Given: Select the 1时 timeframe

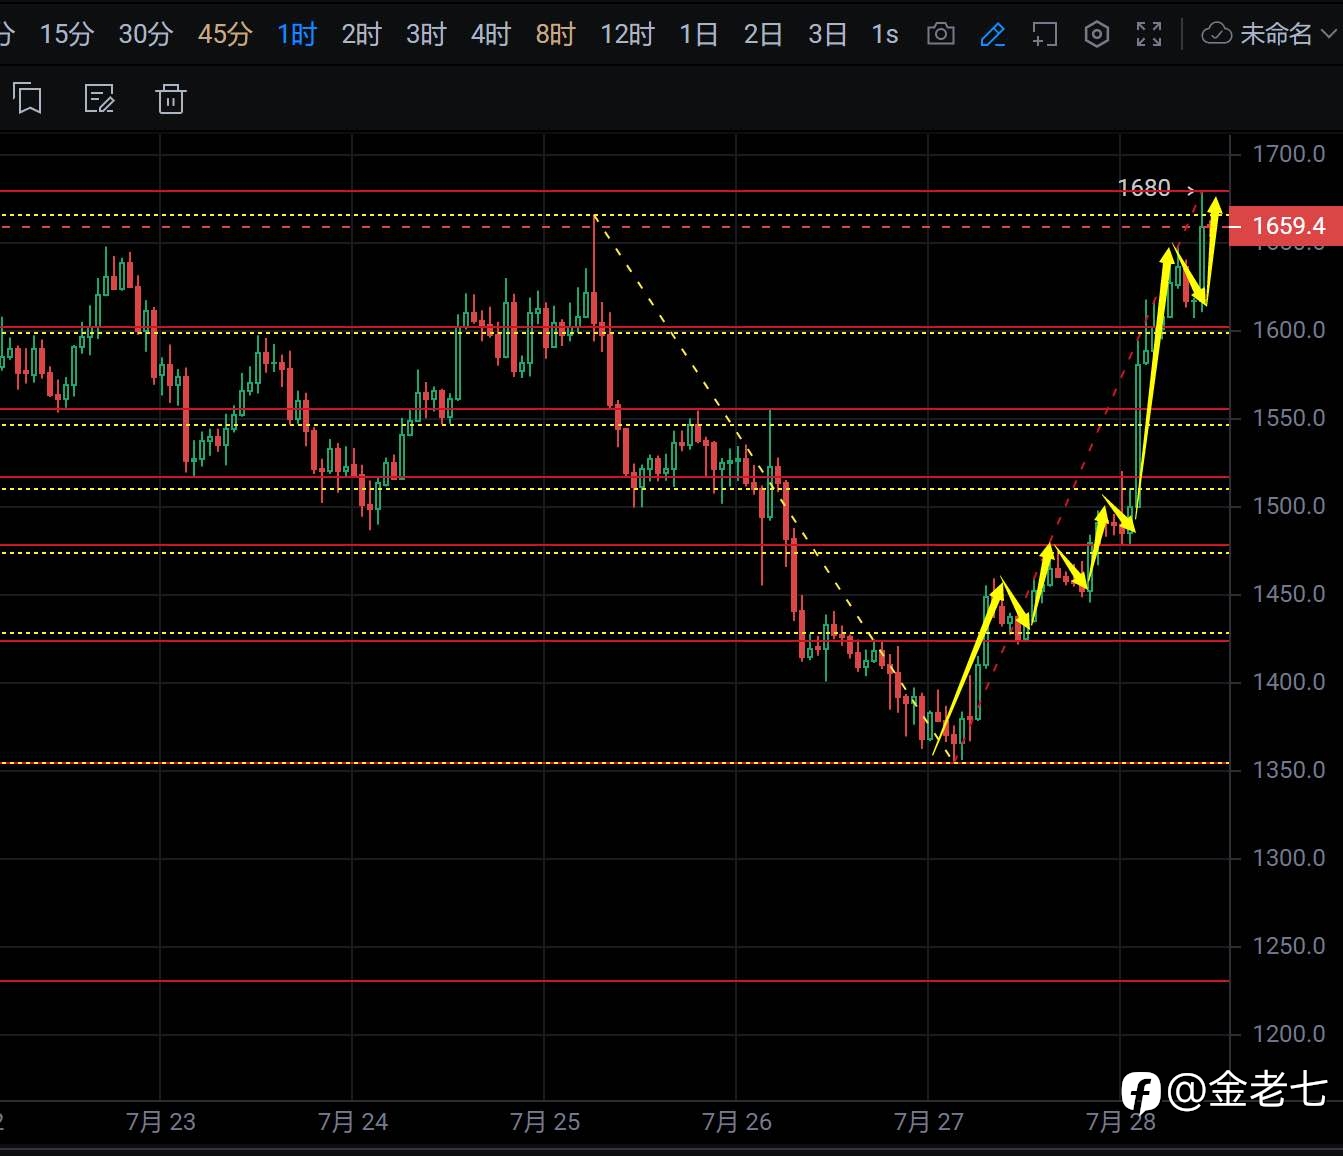Looking at the screenshot, I should [297, 35].
